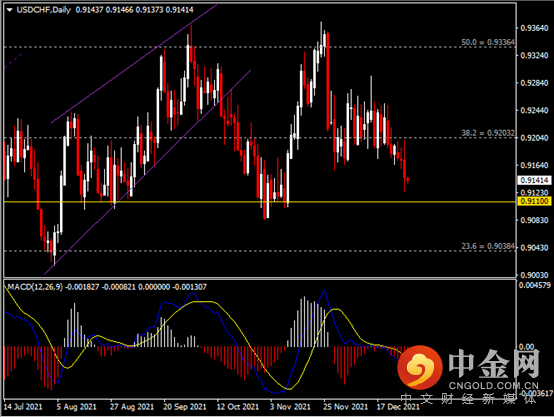
Task: Click the yellow 0.91100 price tag
Action: pyautogui.click(x=534, y=201)
